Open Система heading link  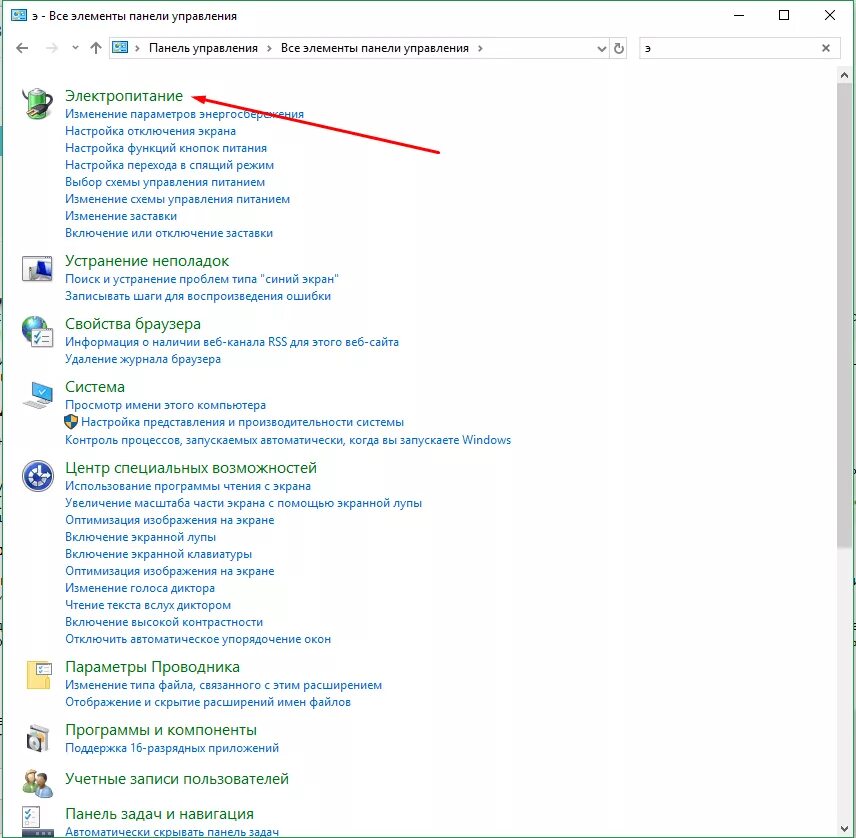tap(95, 387)
